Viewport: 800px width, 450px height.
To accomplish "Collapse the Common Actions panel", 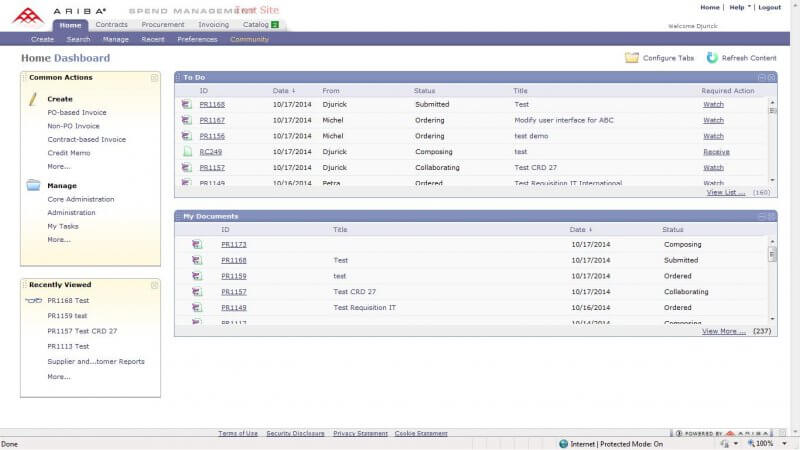I will 154,78.
